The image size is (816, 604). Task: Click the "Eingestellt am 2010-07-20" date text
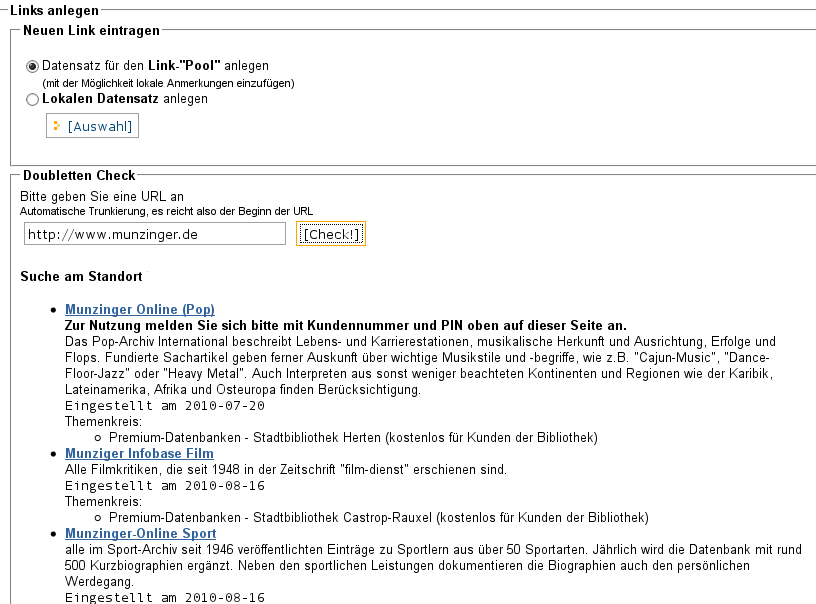point(165,406)
